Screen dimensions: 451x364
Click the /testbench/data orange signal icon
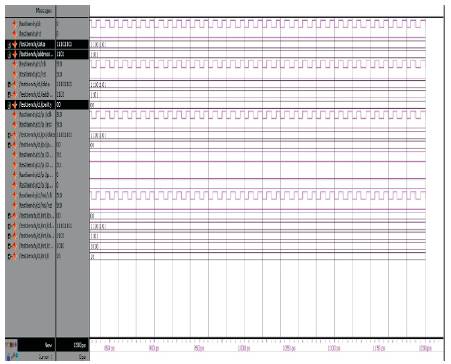pyautogui.click(x=15, y=45)
